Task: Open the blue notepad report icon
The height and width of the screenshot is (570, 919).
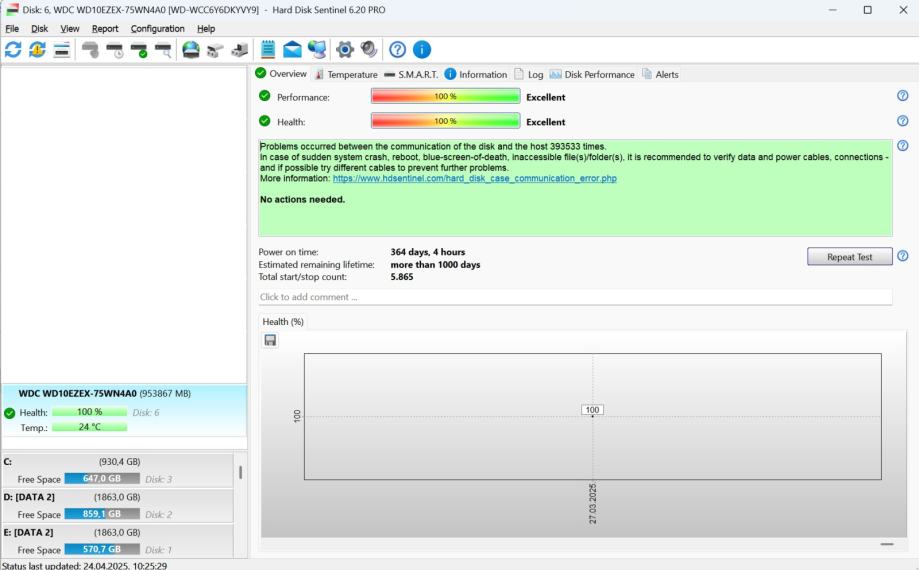Action: click(268, 50)
